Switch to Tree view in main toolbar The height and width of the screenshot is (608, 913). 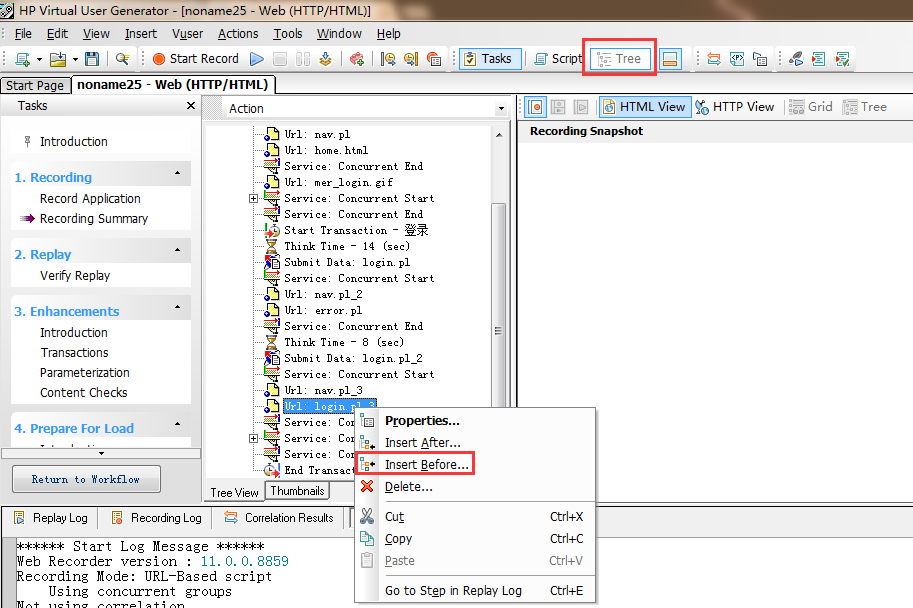[x=620, y=59]
